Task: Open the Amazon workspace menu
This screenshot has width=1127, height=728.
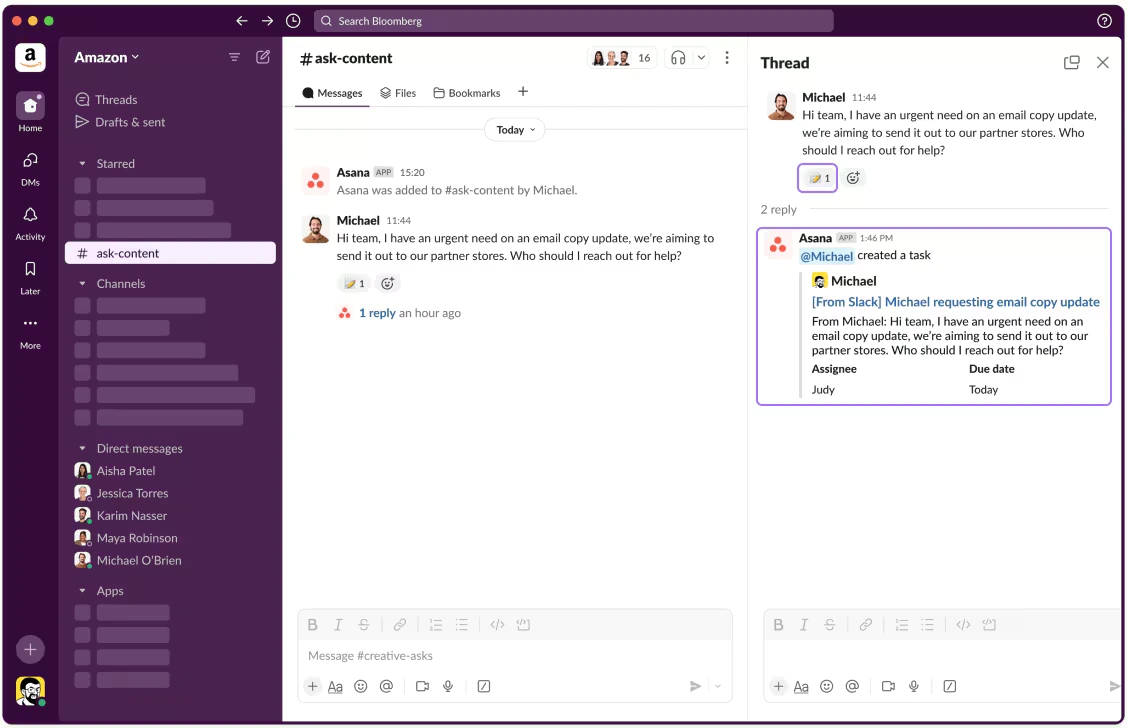Action: [x=106, y=57]
